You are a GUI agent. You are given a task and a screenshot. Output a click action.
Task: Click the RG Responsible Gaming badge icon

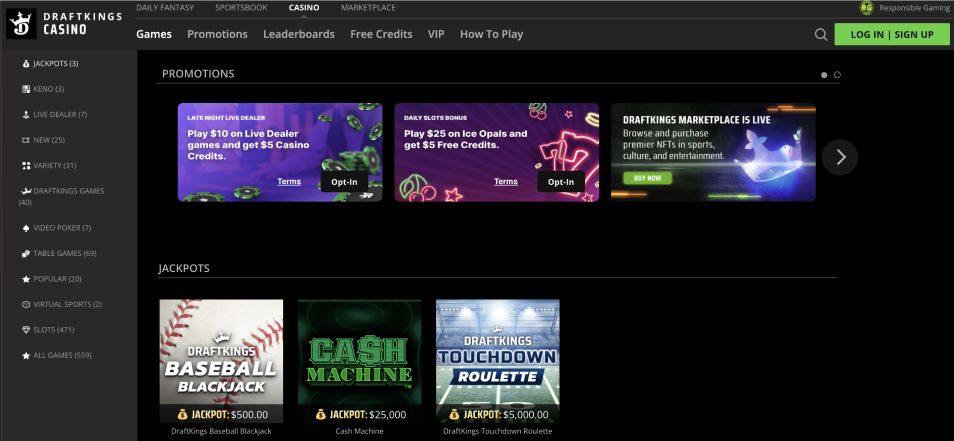[866, 8]
